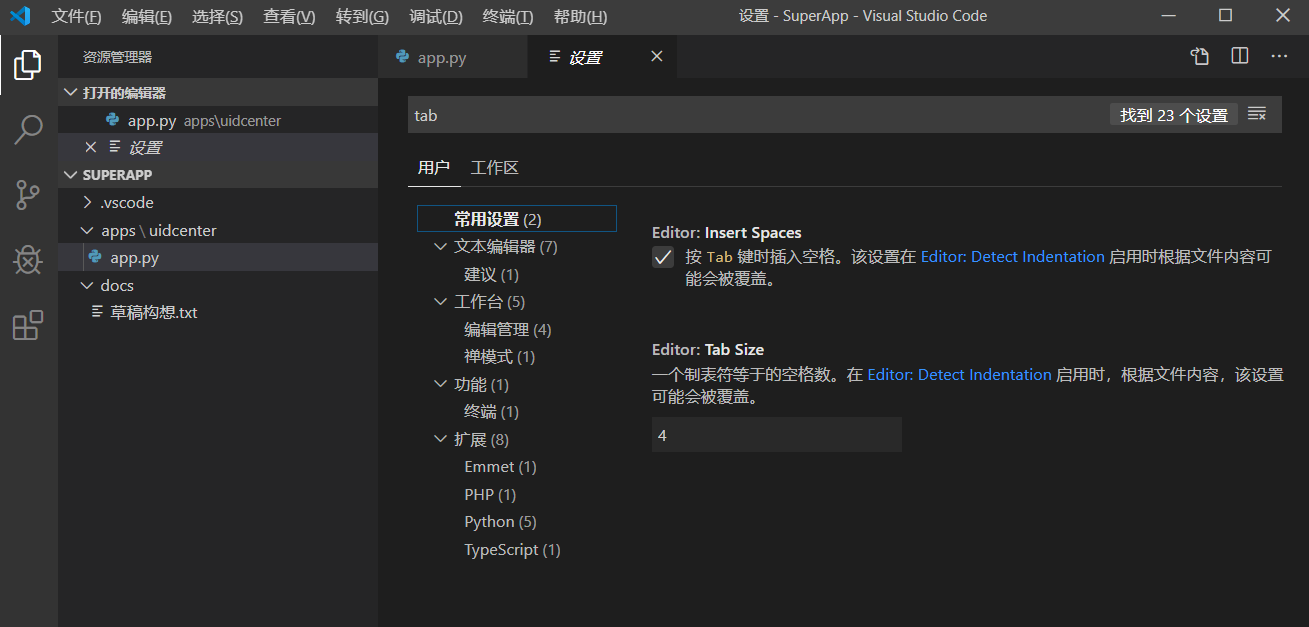Image resolution: width=1309 pixels, height=627 pixels.
Task: Open the 查看(V) menu
Action: tap(289, 17)
